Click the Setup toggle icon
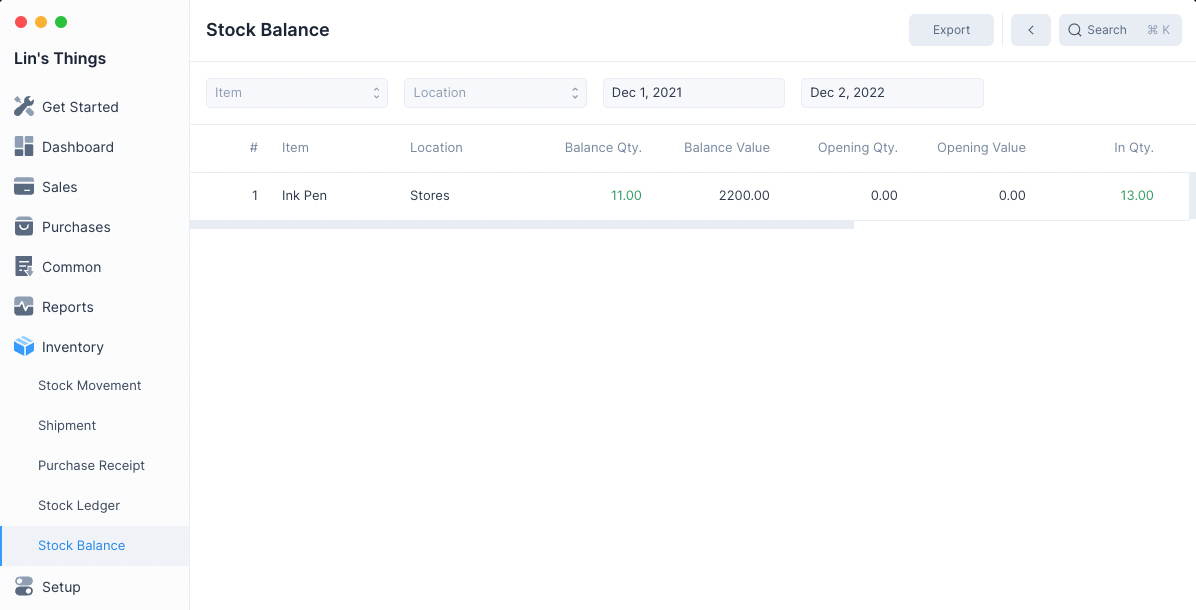Image resolution: width=1196 pixels, height=610 pixels. click(24, 587)
